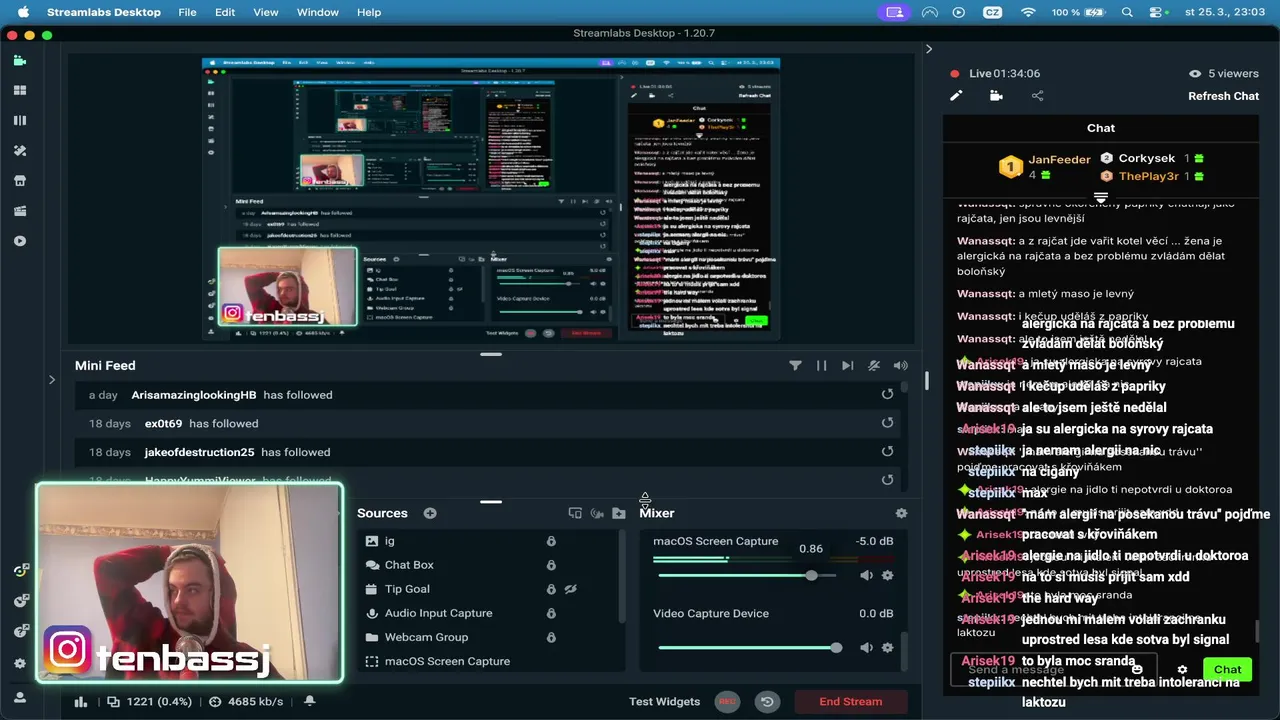1280x720 pixels.
Task: Open the account profile icon in sidebar
Action: 19,697
